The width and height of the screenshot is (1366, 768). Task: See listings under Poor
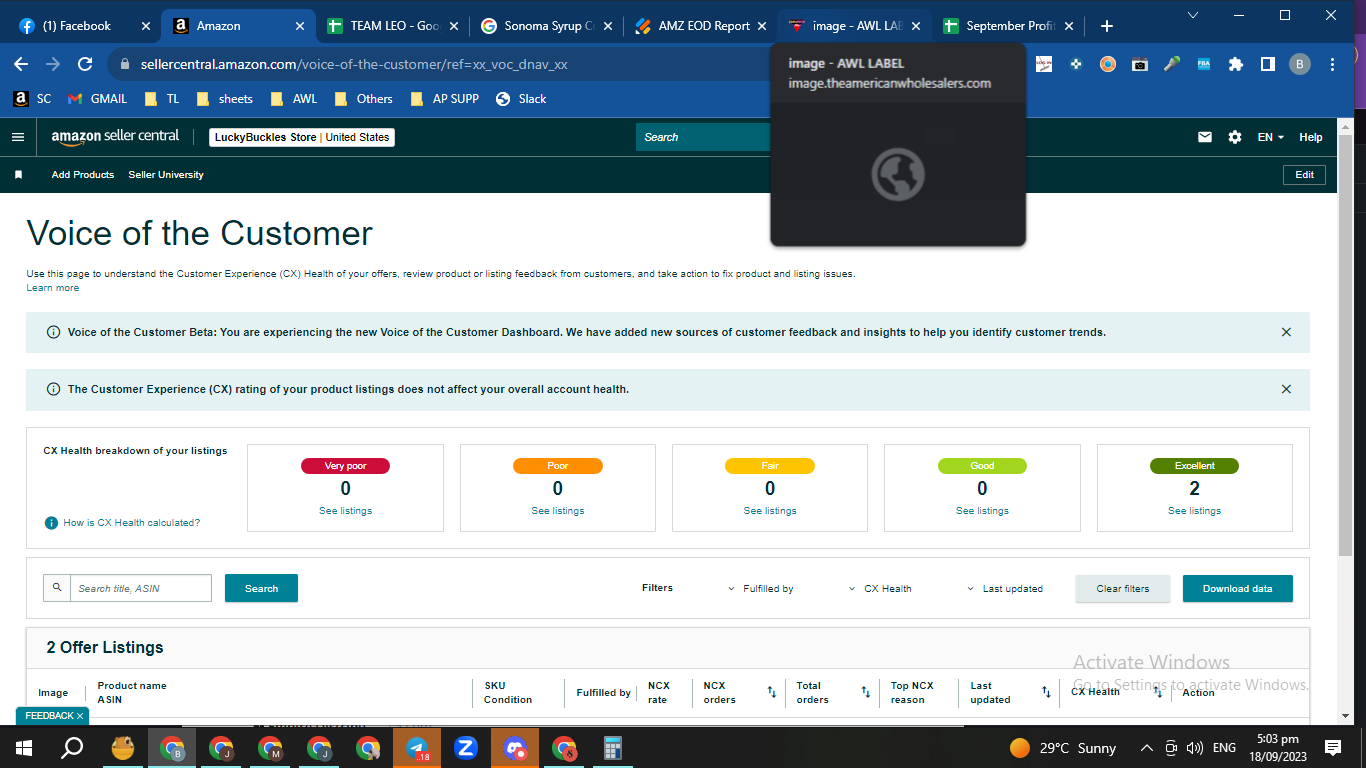click(558, 511)
